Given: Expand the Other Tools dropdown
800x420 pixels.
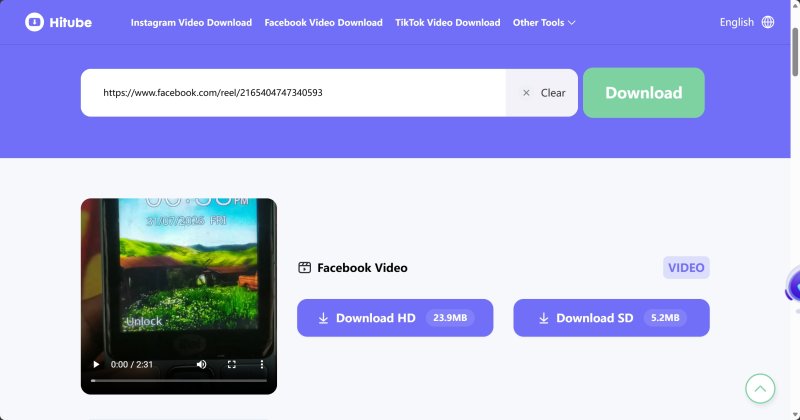Looking at the screenshot, I should pos(544,22).
